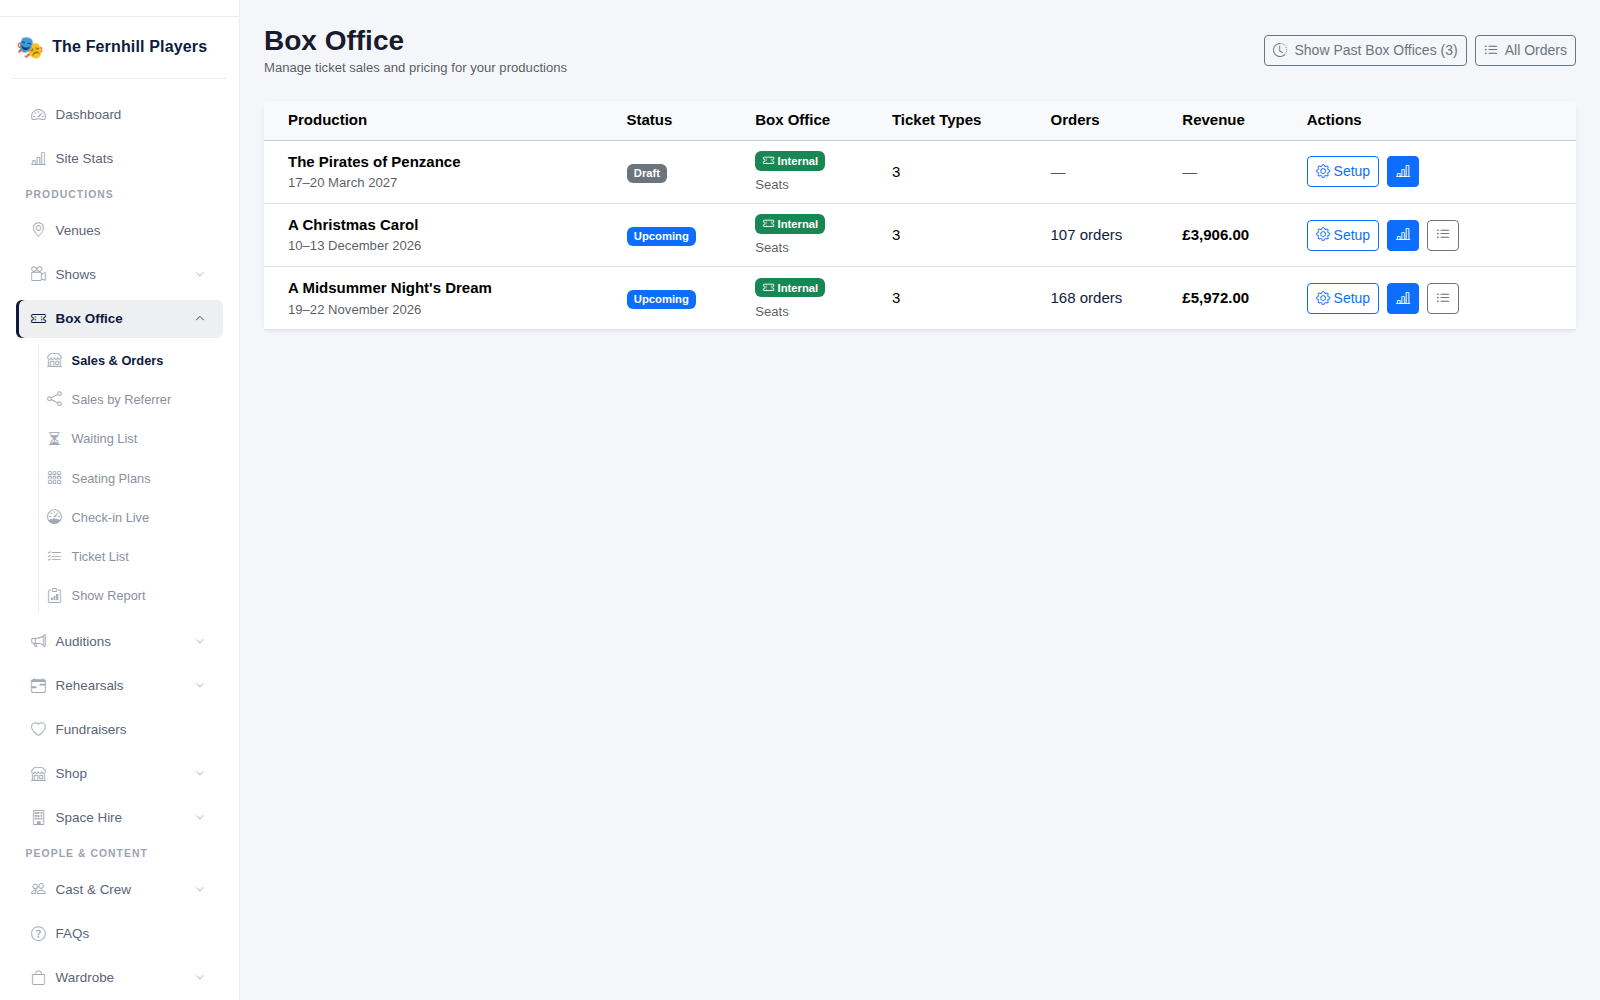The image size is (1600, 1000).
Task: Click the Show Report document icon
Action: pos(54,596)
